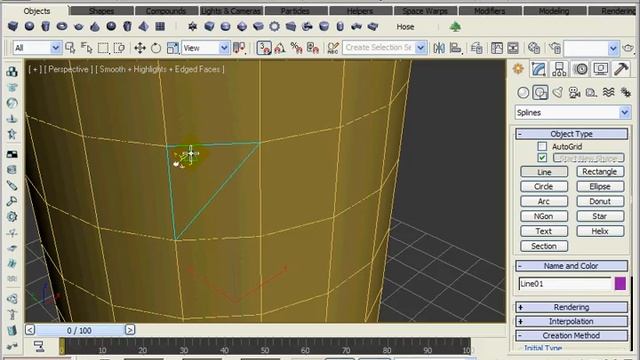
Task: Click the Section spline button
Action: 544,246
